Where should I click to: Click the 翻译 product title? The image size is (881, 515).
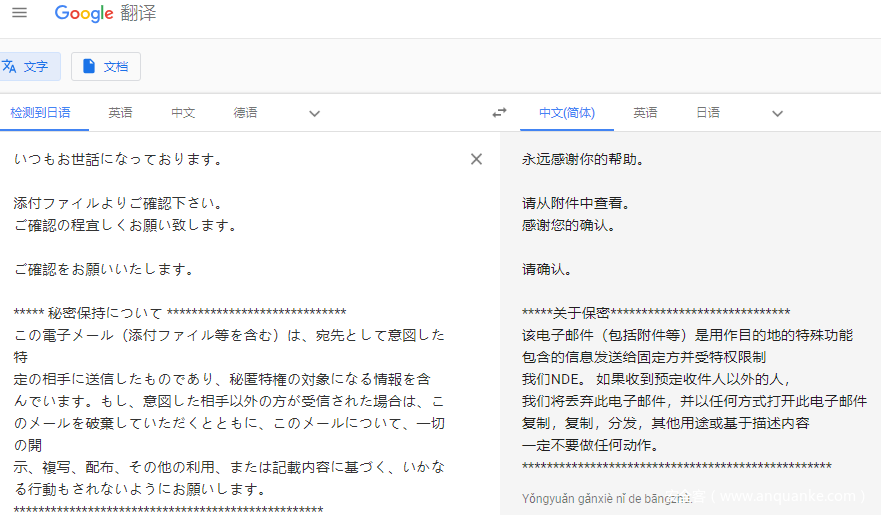pos(138,14)
